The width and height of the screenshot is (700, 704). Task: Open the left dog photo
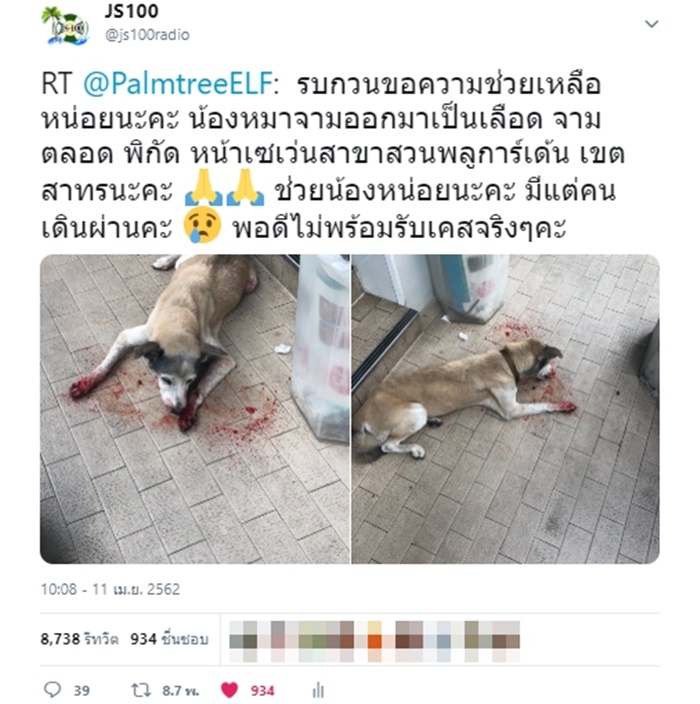tap(195, 409)
